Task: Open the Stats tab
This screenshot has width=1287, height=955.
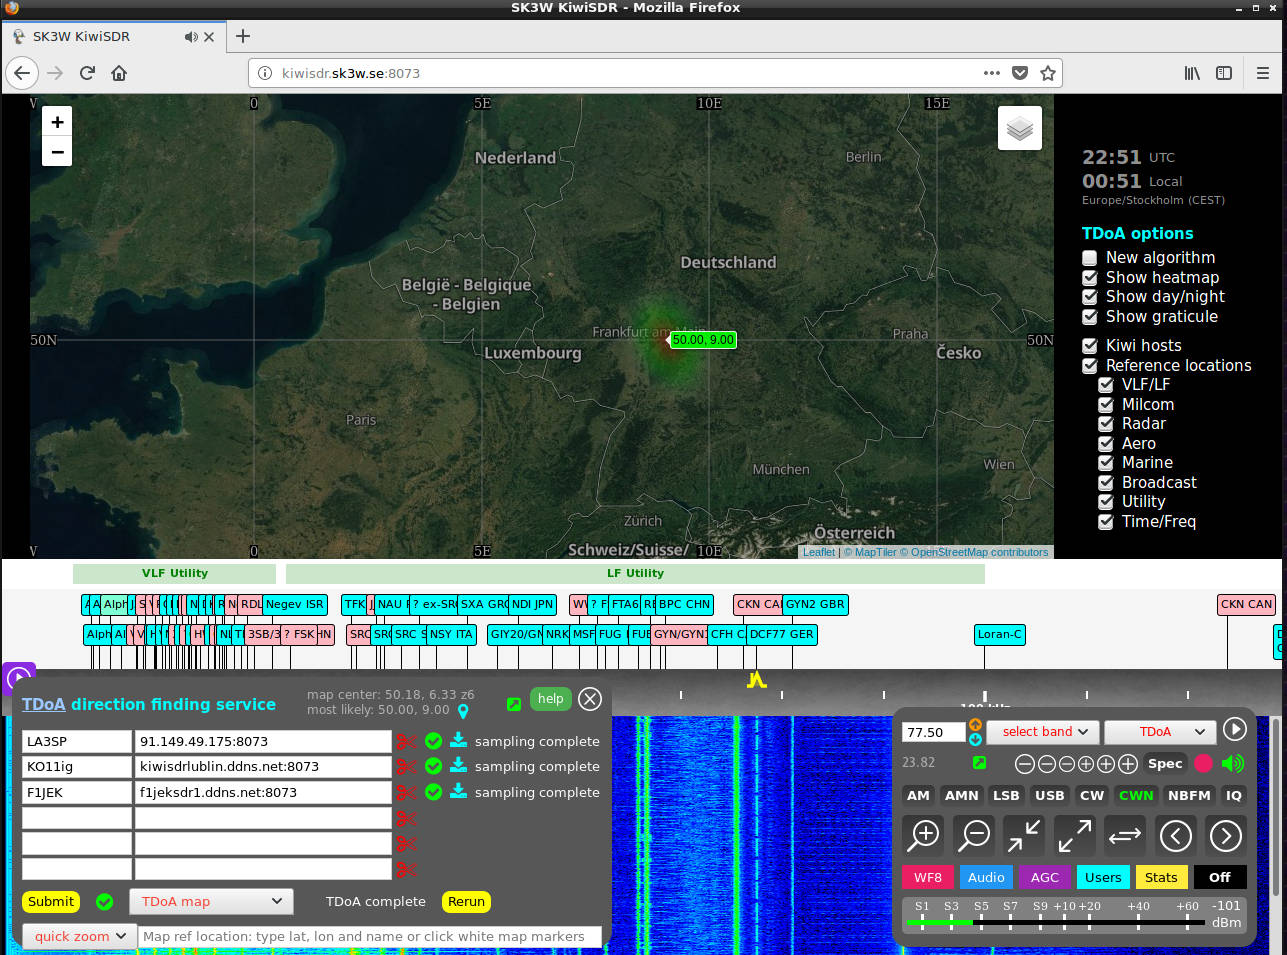Action: (1160, 878)
